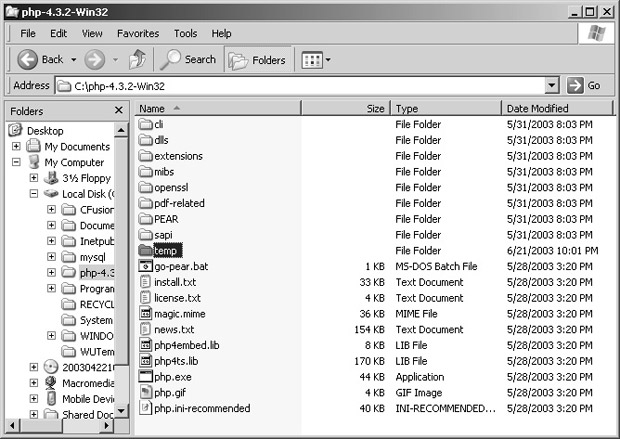Close the Folders pane with its X
Screen dimensions: 620x439
(x=119, y=110)
